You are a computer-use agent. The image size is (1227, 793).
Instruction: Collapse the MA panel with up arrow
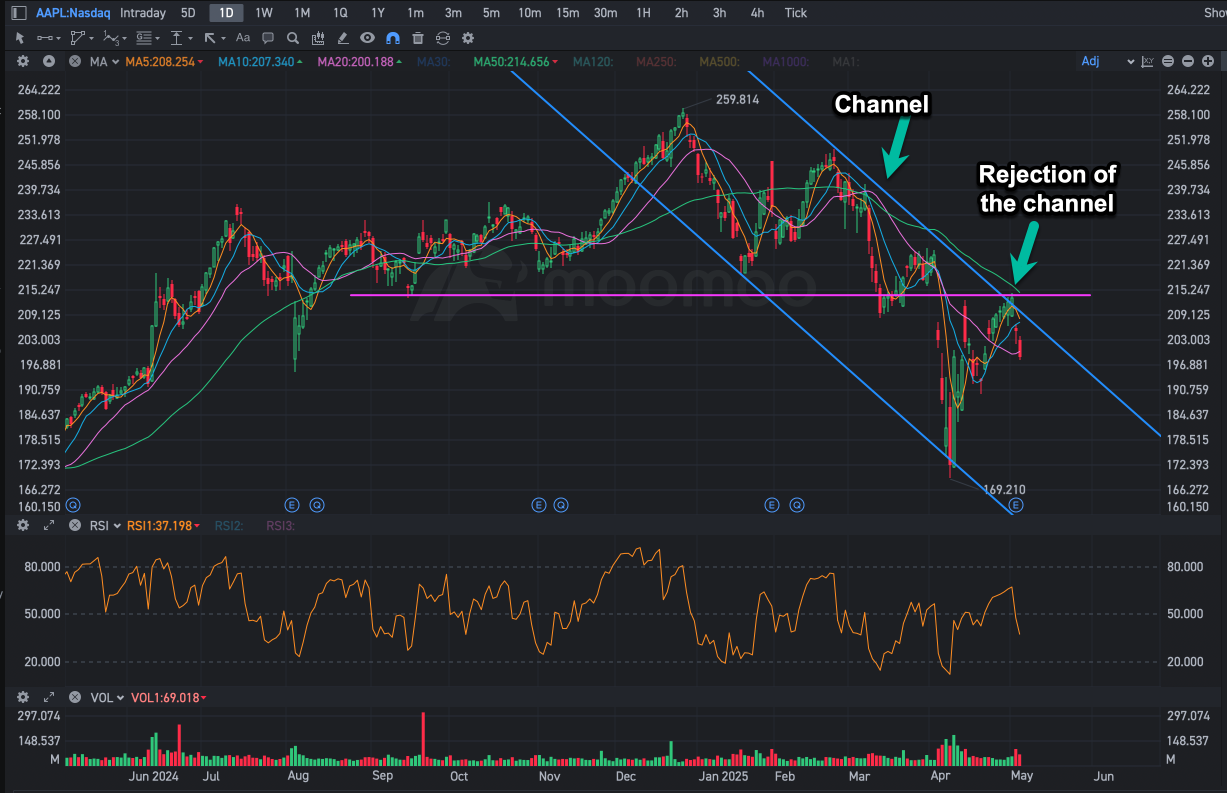click(48, 62)
